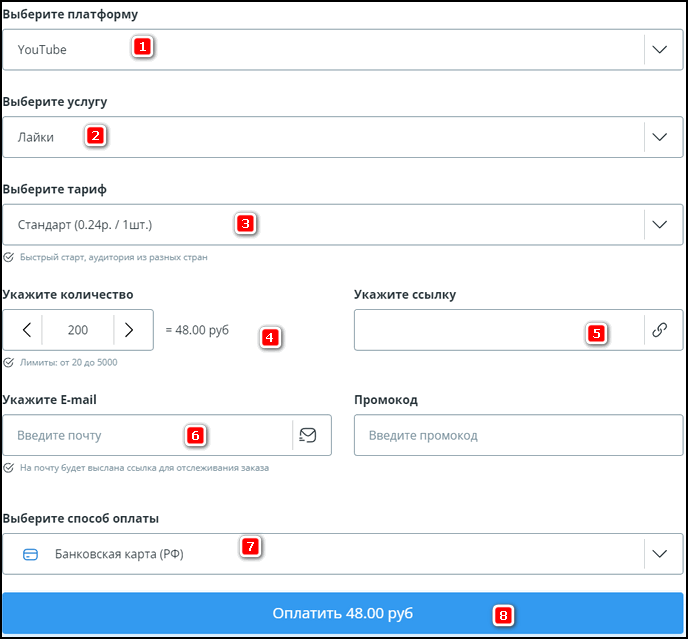Click the '= 48.00 руб' price text

tap(197, 330)
